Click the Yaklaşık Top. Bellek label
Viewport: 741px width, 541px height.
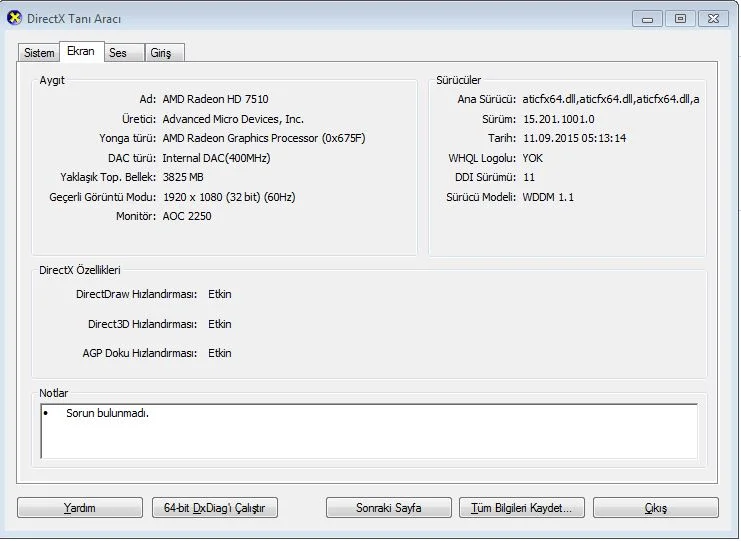click(108, 177)
